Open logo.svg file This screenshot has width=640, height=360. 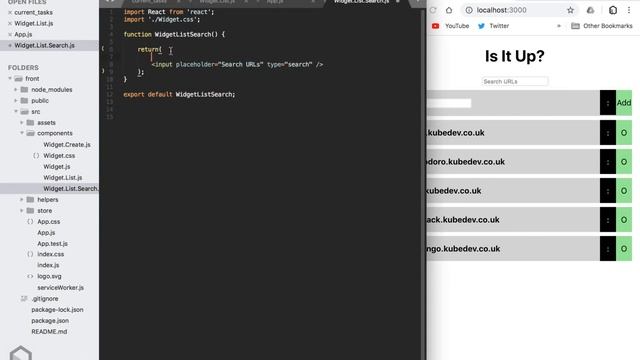point(49,276)
